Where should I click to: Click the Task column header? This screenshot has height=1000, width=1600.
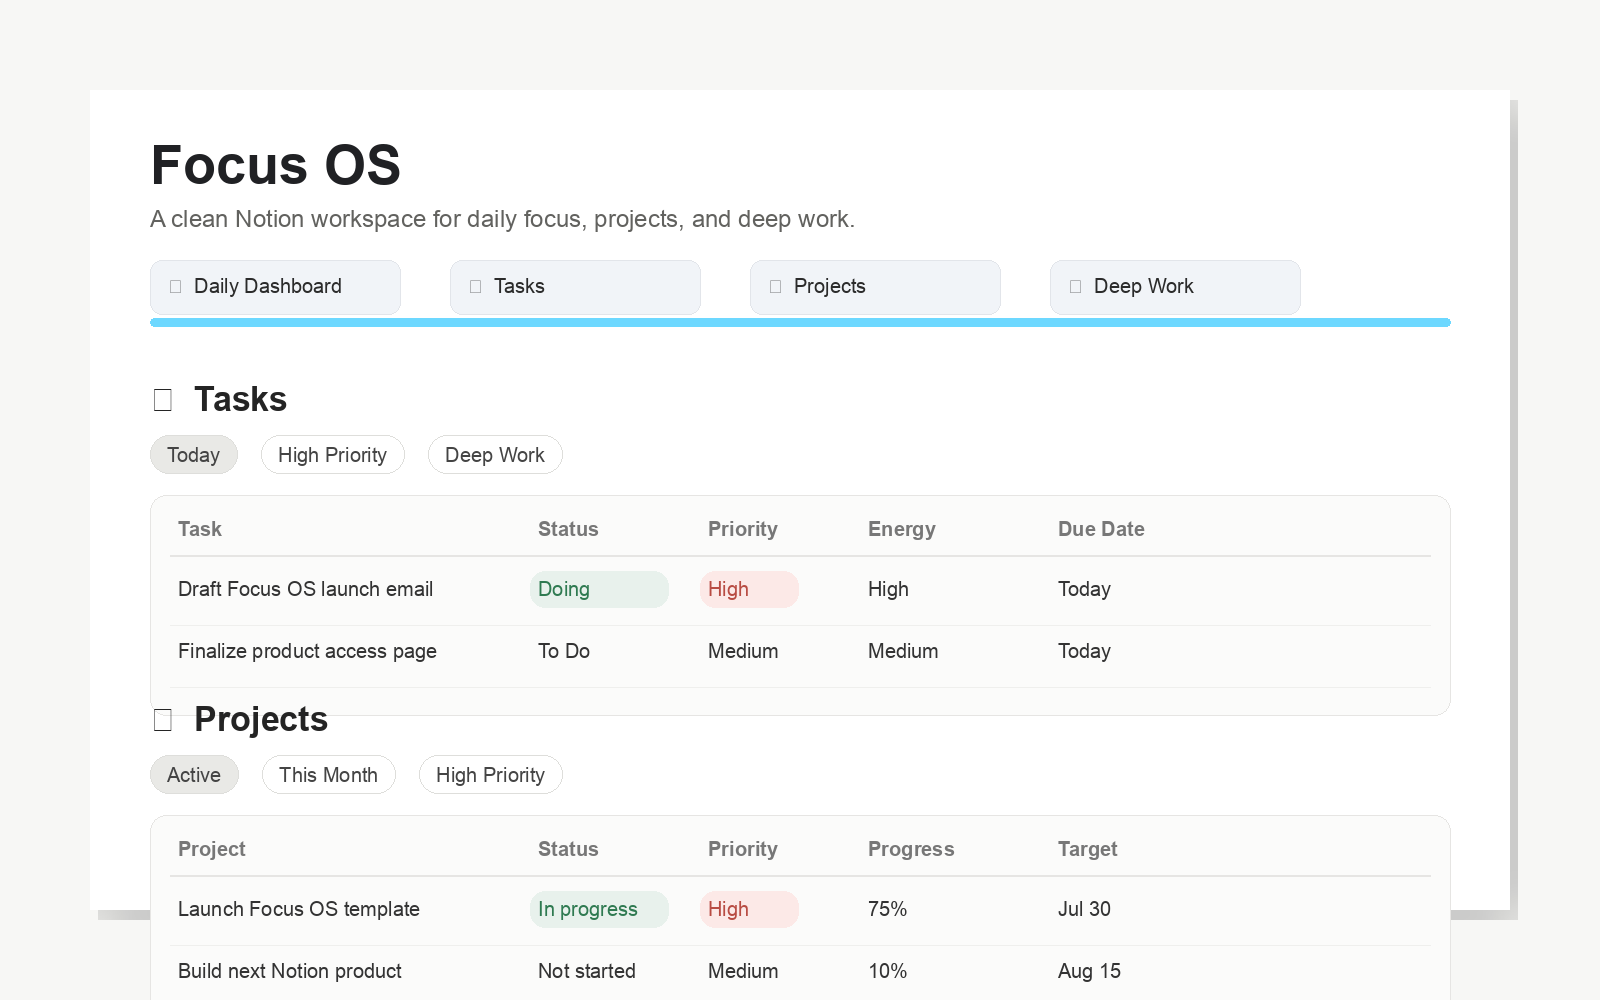(x=200, y=529)
